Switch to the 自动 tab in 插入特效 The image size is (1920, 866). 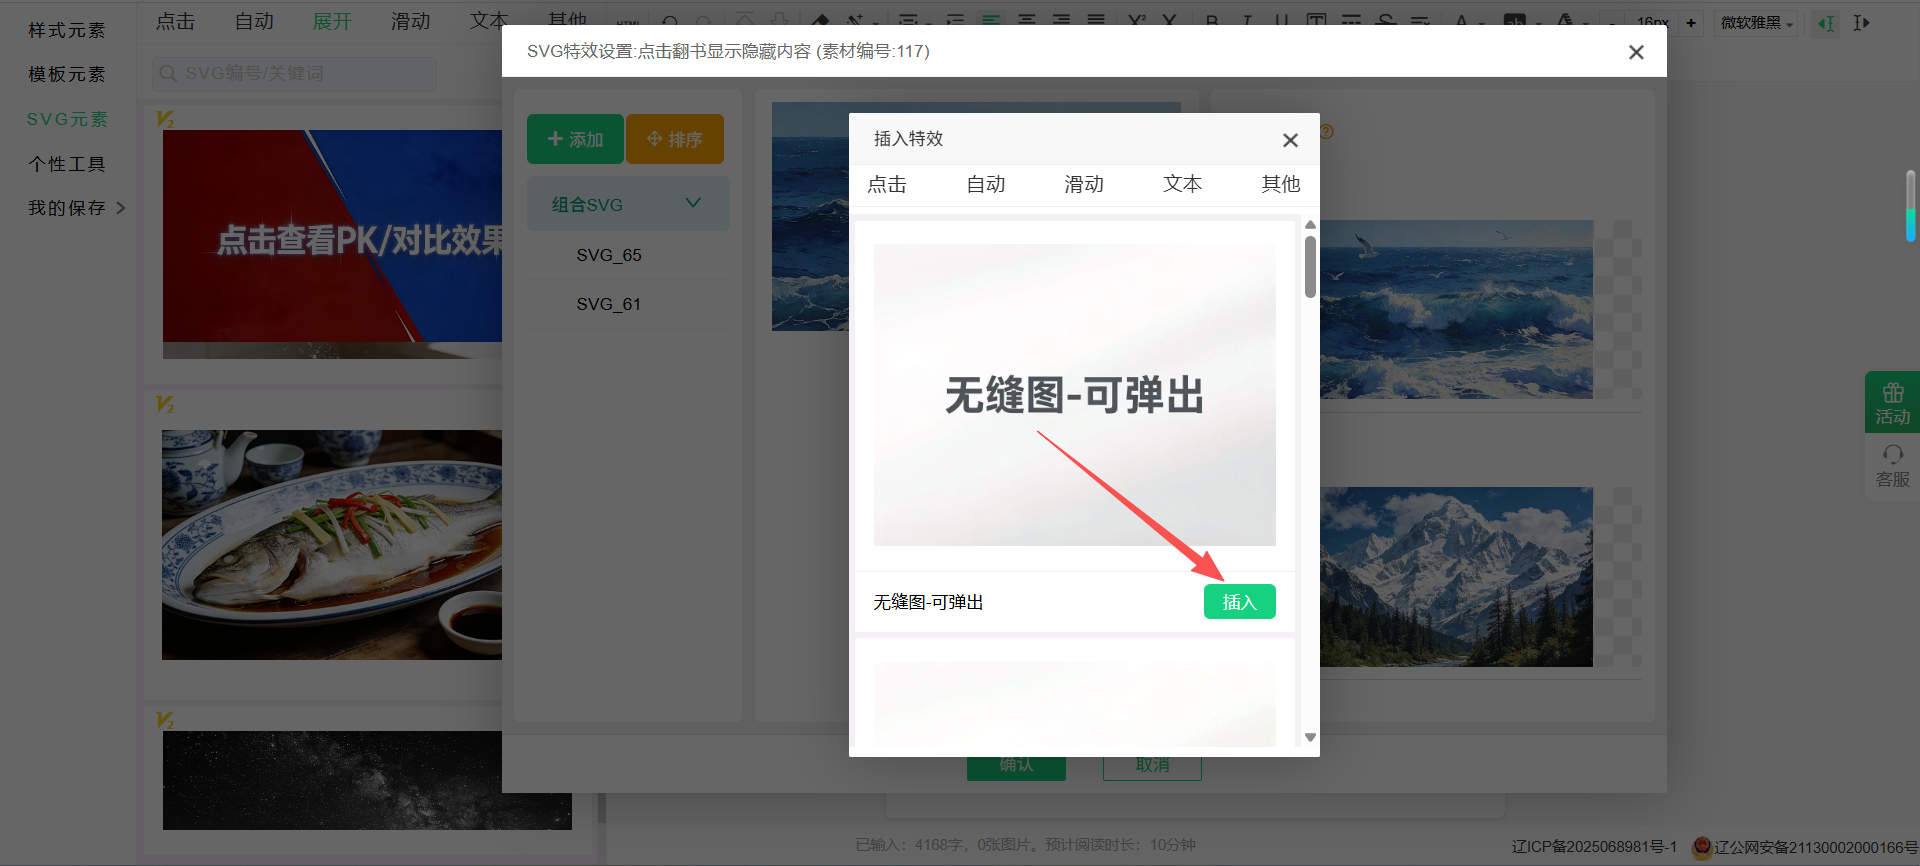985,185
